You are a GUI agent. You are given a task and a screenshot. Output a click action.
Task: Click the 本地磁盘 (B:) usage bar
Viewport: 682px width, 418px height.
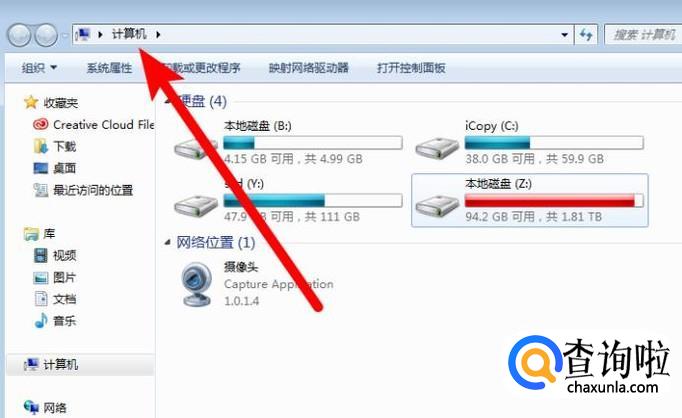click(313, 143)
